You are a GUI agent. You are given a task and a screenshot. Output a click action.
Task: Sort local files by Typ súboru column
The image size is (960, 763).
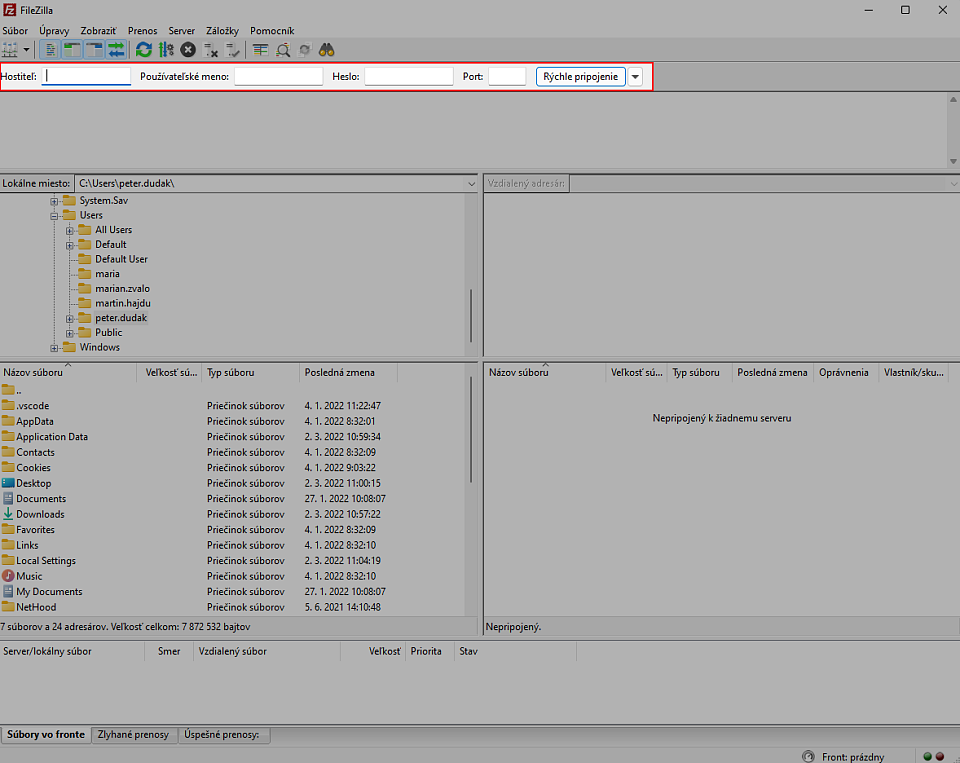[x=250, y=372]
